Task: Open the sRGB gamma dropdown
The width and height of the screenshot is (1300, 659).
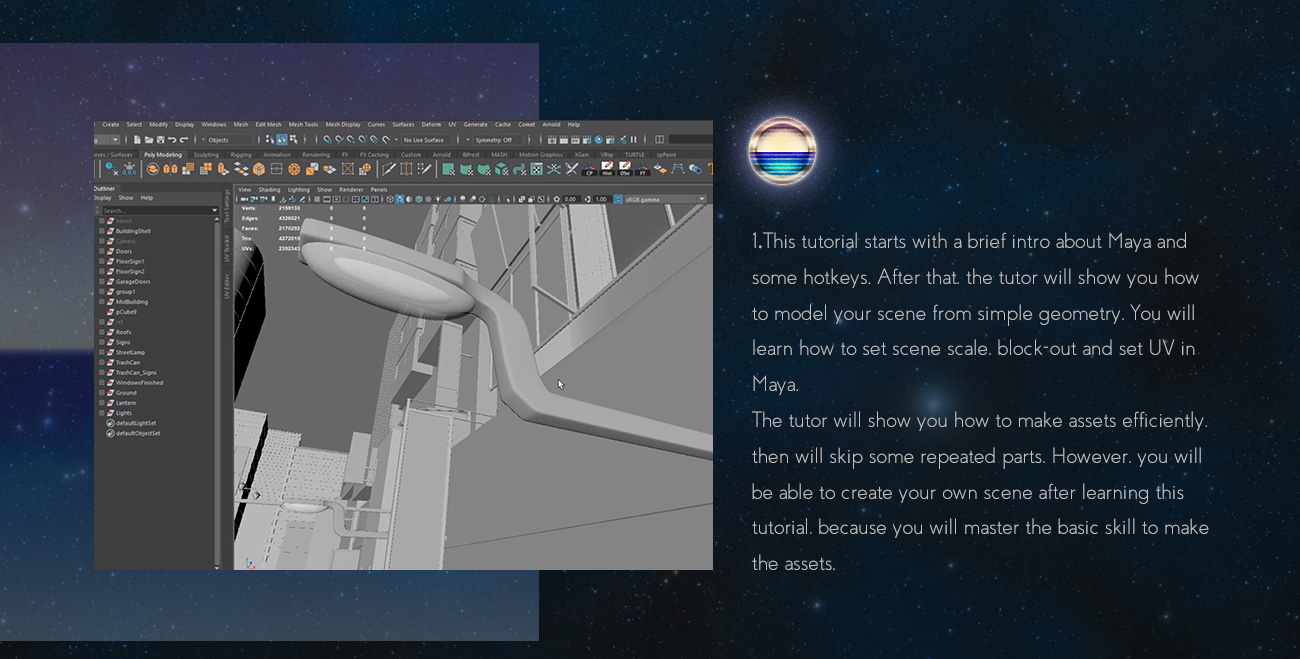Action: pyautogui.click(x=665, y=199)
